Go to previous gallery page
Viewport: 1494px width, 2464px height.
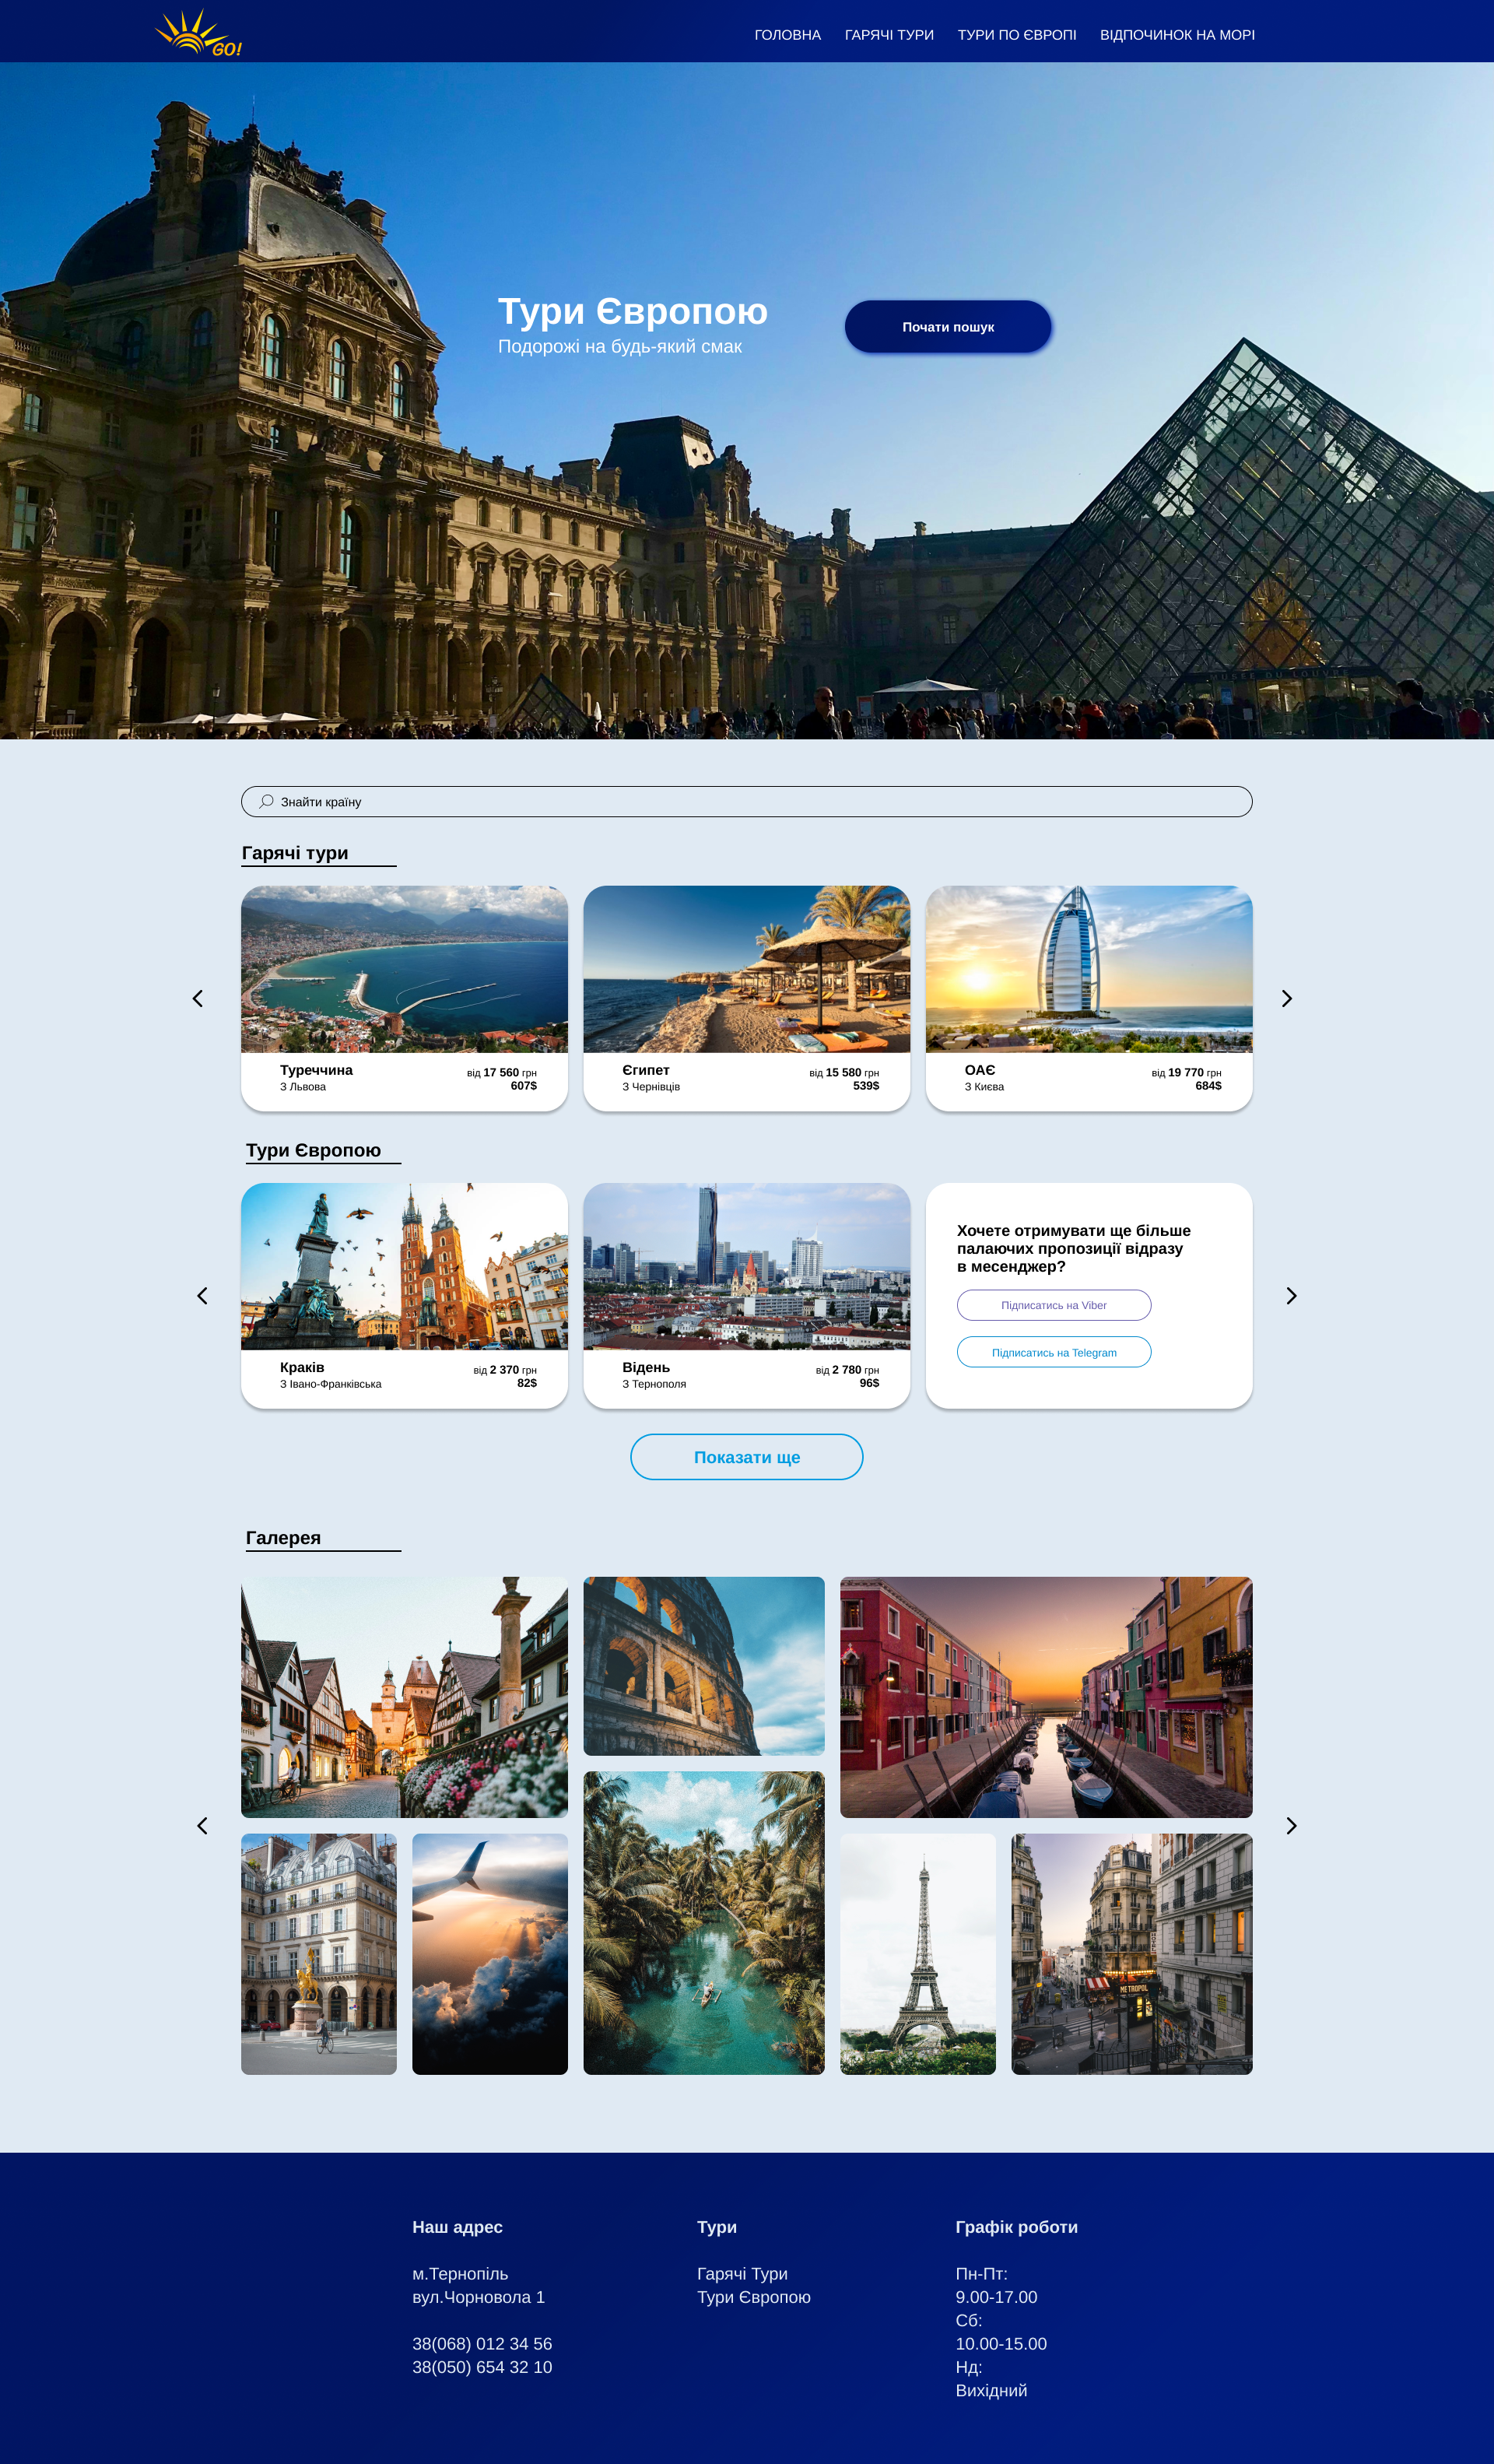pos(202,1825)
